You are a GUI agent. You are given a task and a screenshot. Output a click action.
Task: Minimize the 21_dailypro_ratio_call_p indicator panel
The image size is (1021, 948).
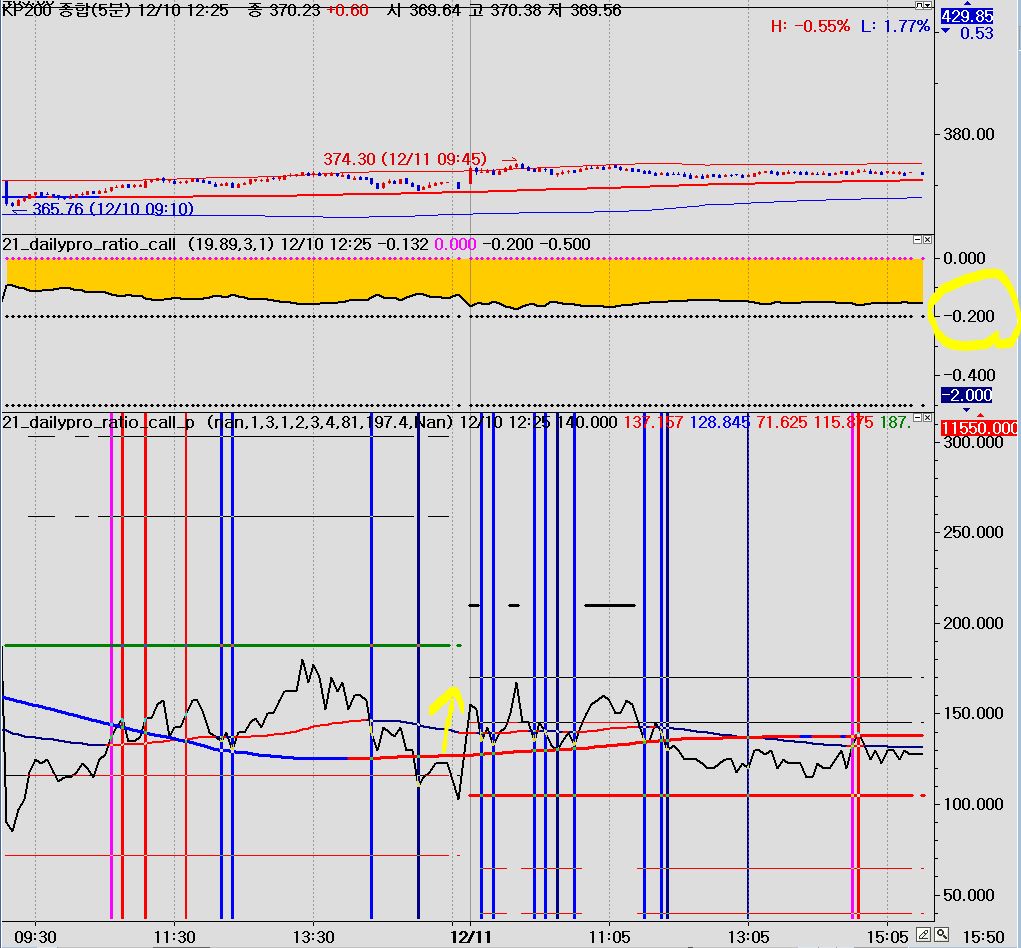click(917, 417)
